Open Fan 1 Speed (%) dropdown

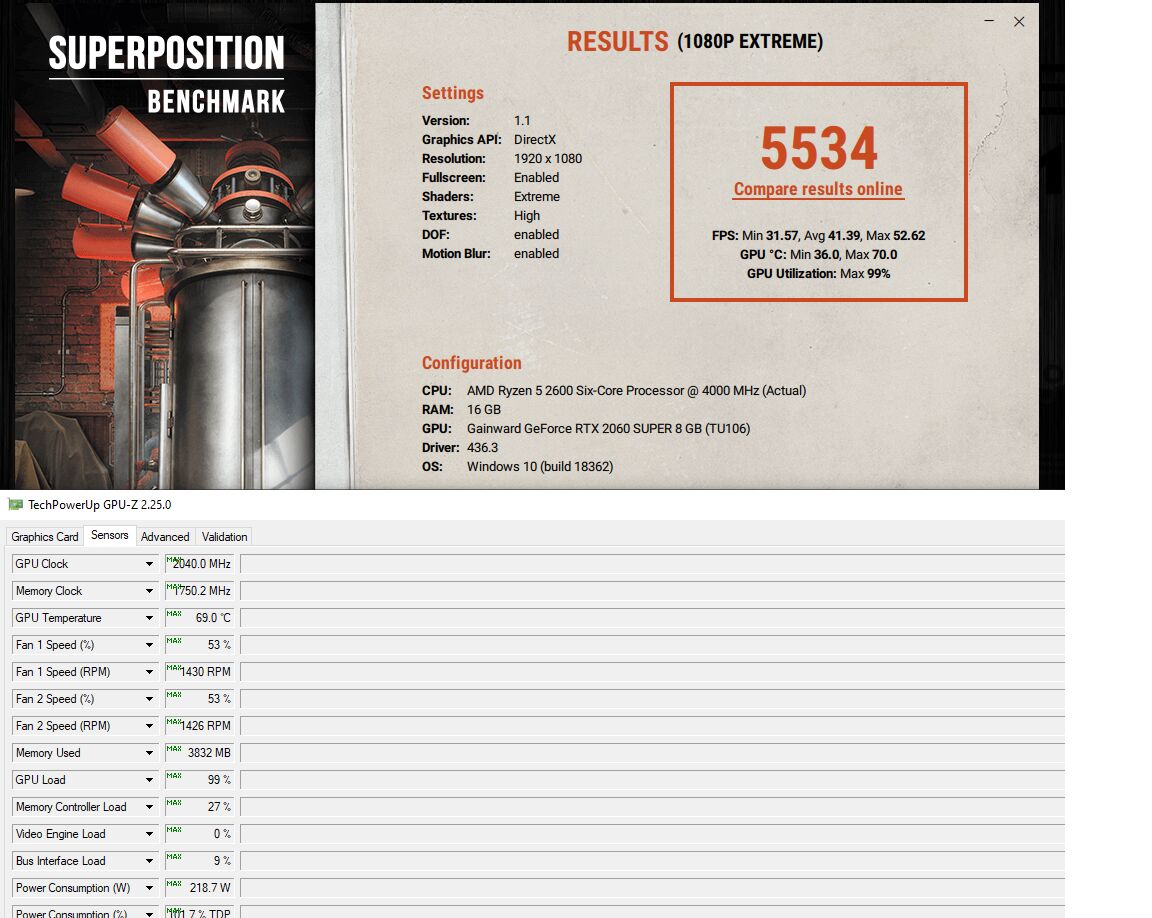click(x=149, y=645)
